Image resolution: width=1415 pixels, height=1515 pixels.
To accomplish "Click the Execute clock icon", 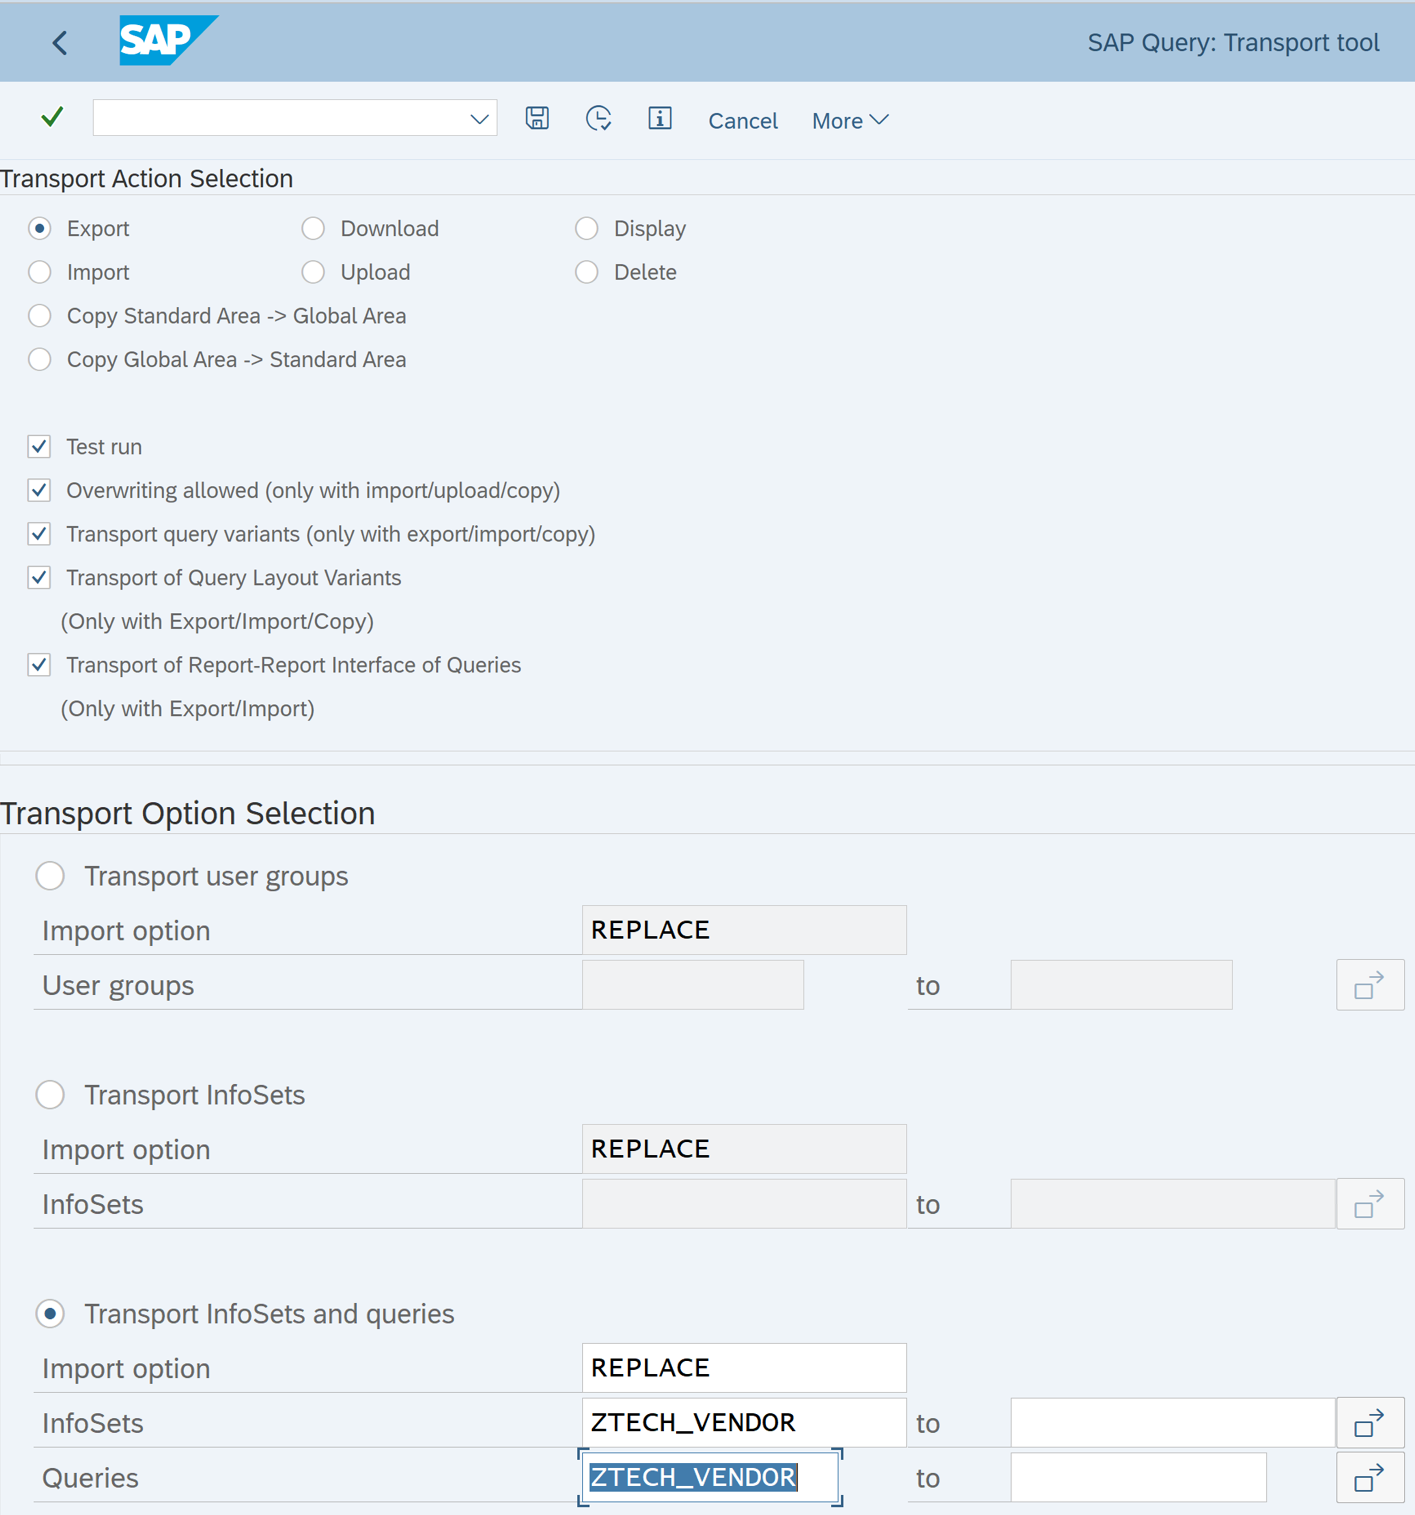I will click(x=598, y=119).
